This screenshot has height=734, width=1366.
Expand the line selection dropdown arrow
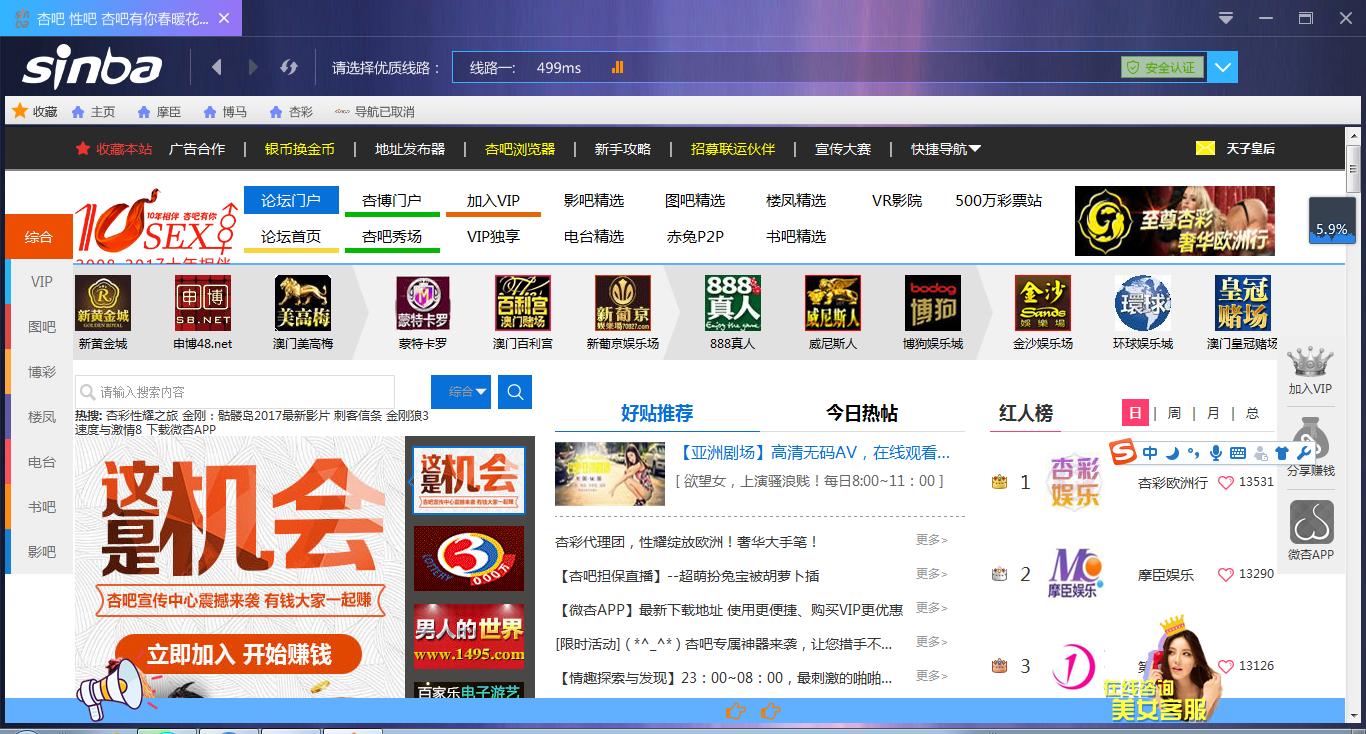1223,67
